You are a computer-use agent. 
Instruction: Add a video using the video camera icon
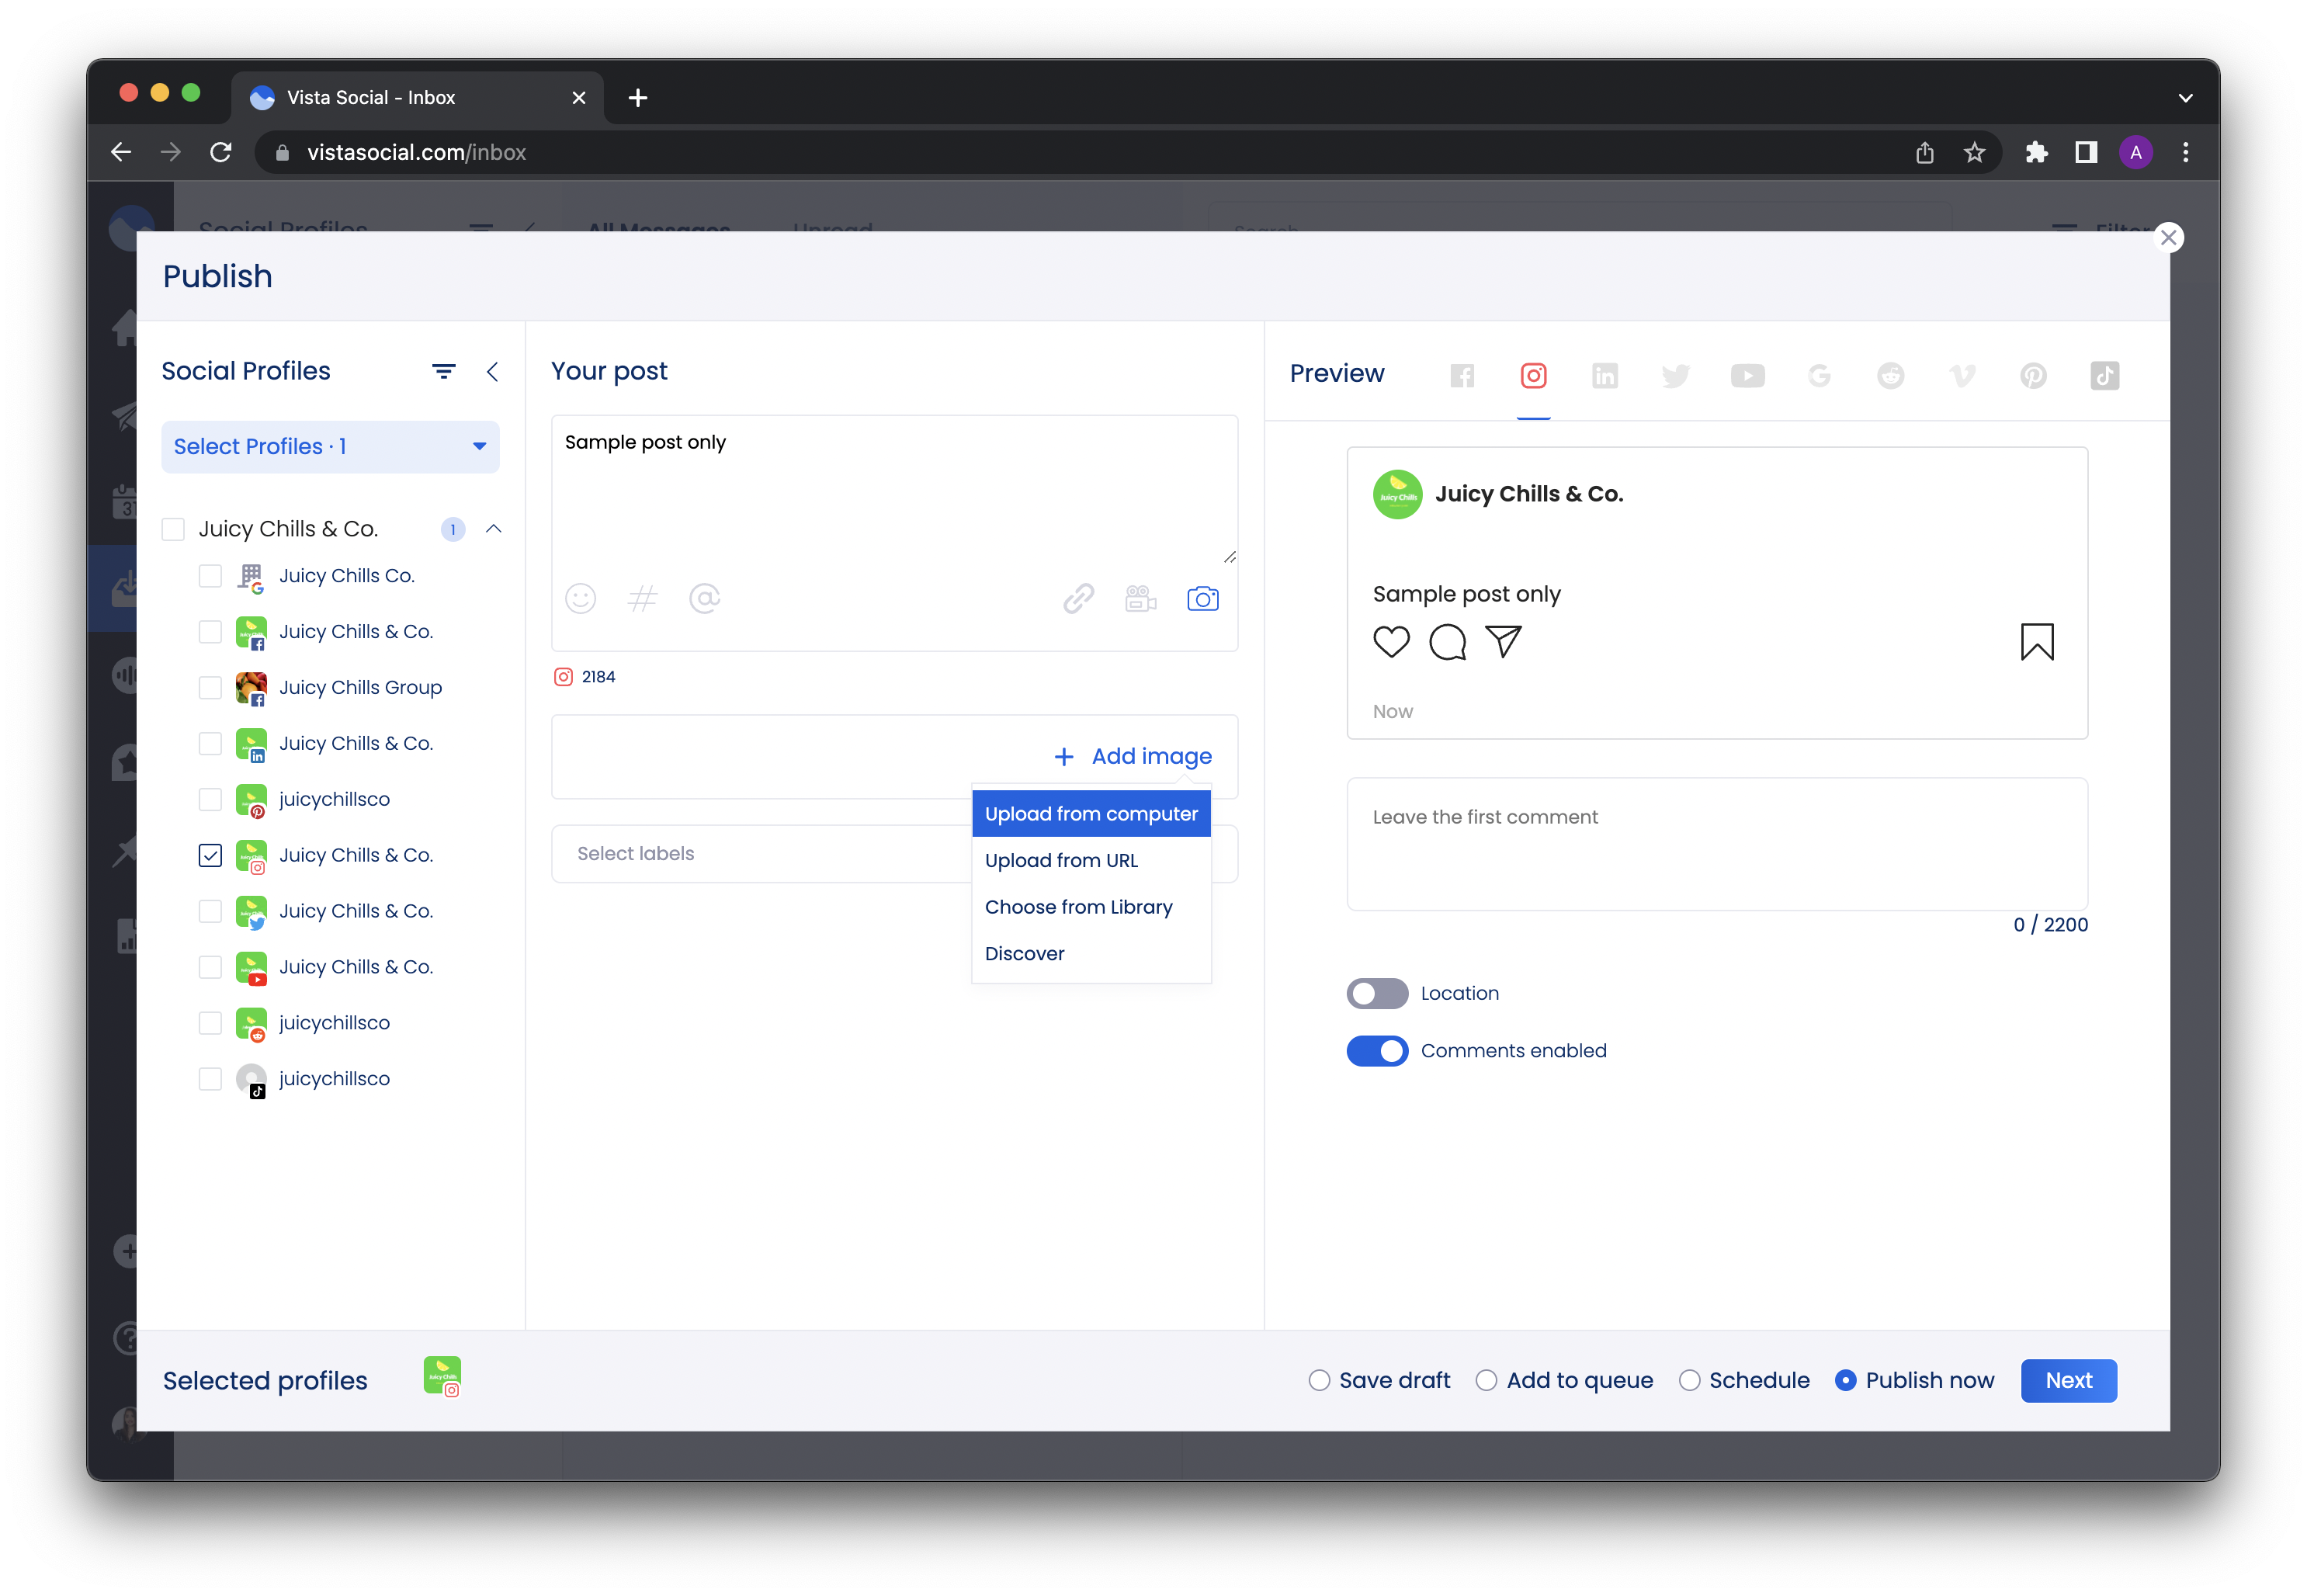pyautogui.click(x=1140, y=599)
